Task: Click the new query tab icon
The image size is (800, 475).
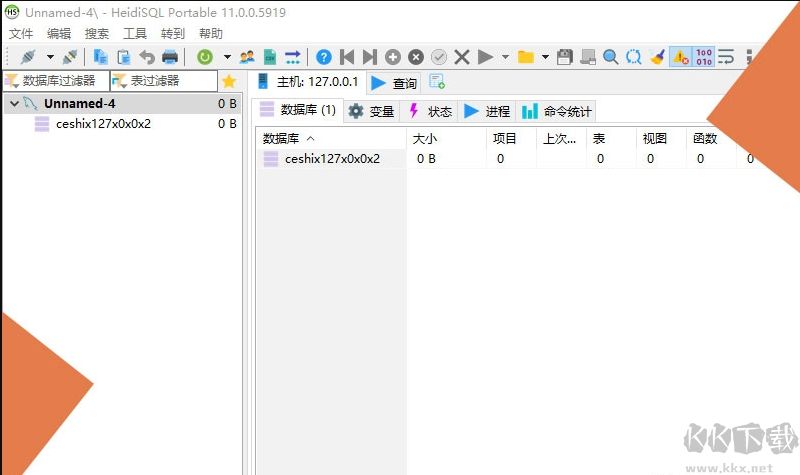Action: click(x=437, y=82)
